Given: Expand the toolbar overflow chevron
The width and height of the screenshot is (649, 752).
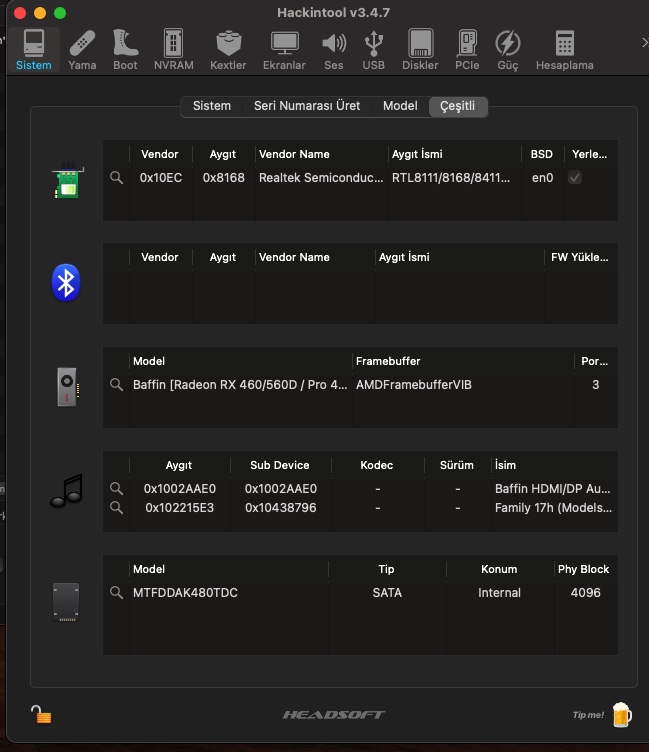Looking at the screenshot, I should (644, 42).
